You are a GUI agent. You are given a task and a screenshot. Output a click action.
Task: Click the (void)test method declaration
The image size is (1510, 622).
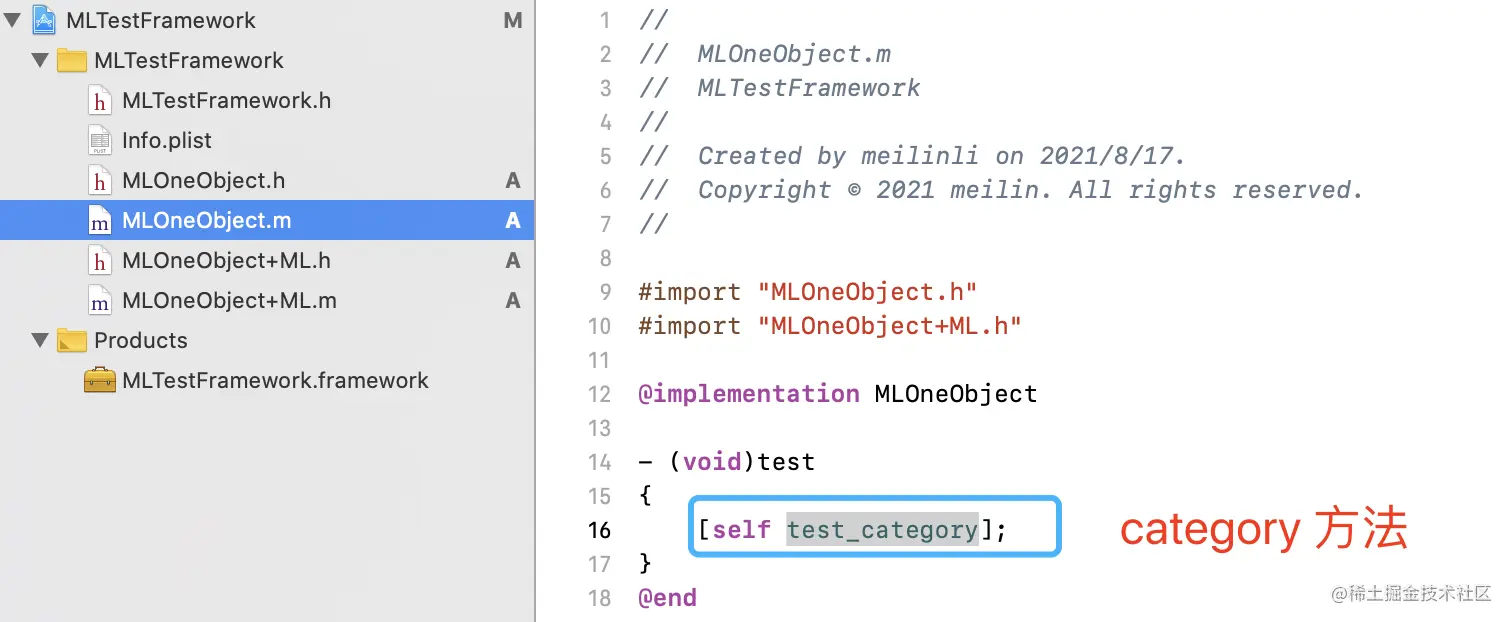pyautogui.click(x=727, y=461)
